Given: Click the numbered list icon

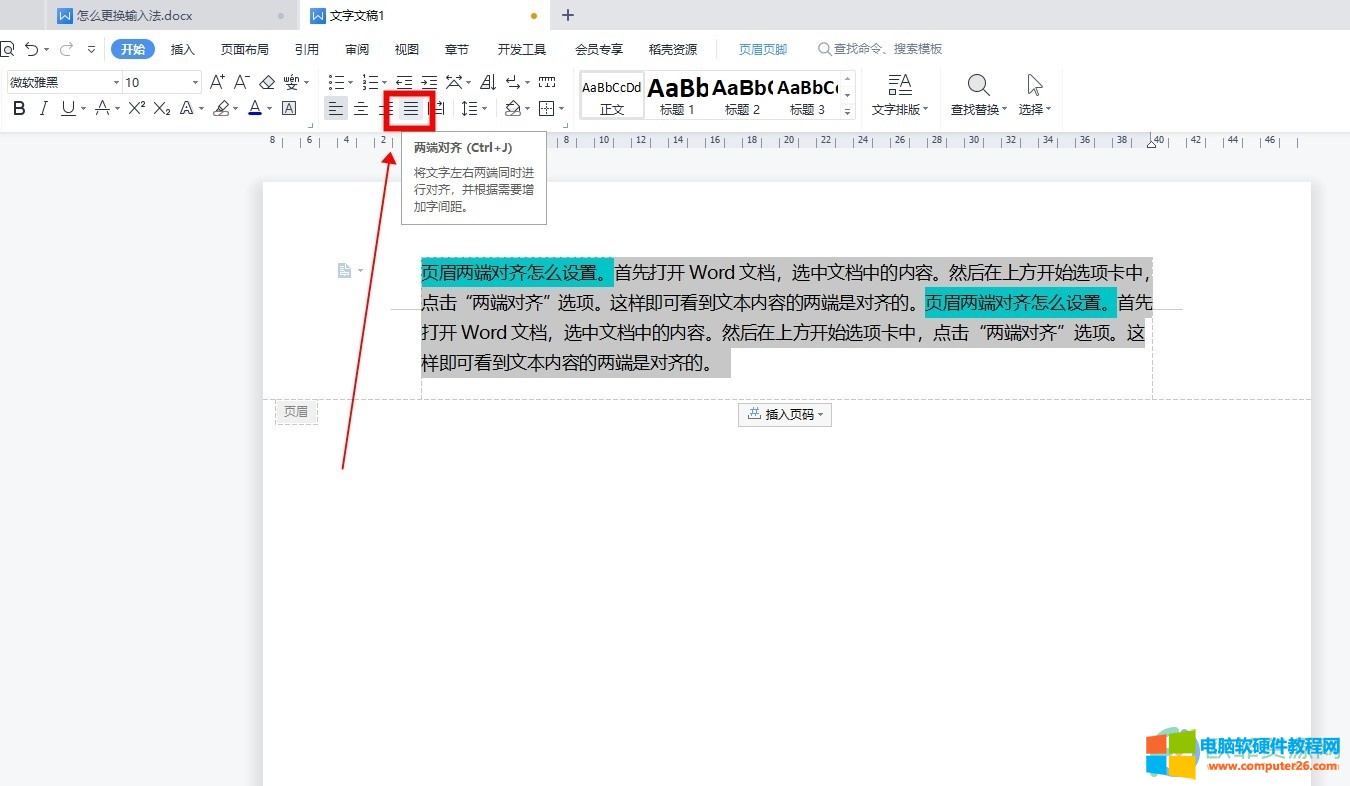Looking at the screenshot, I should click(x=370, y=82).
